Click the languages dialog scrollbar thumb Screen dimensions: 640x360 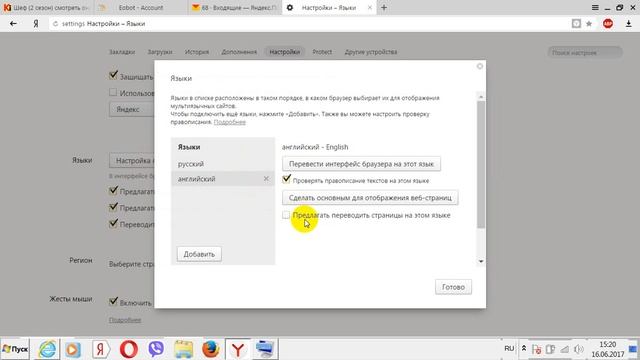(481, 164)
